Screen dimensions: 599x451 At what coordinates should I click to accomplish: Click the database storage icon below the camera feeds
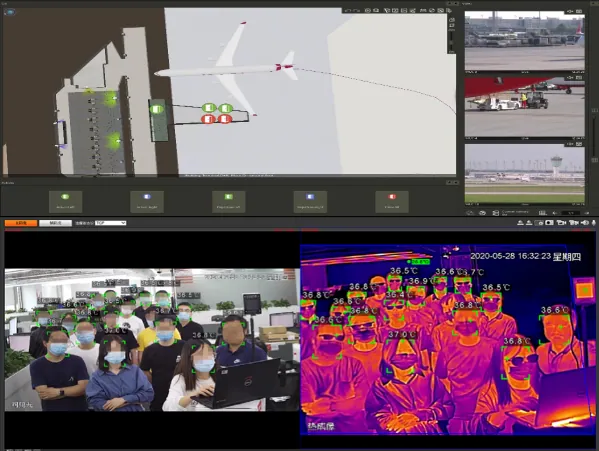tap(496, 213)
